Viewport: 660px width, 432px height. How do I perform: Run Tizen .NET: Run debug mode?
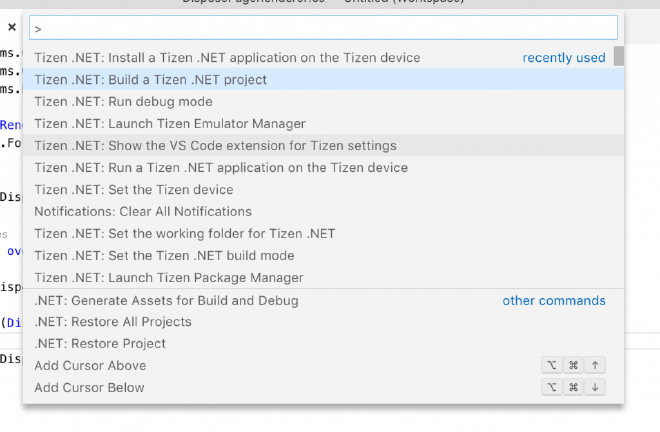[323, 101]
